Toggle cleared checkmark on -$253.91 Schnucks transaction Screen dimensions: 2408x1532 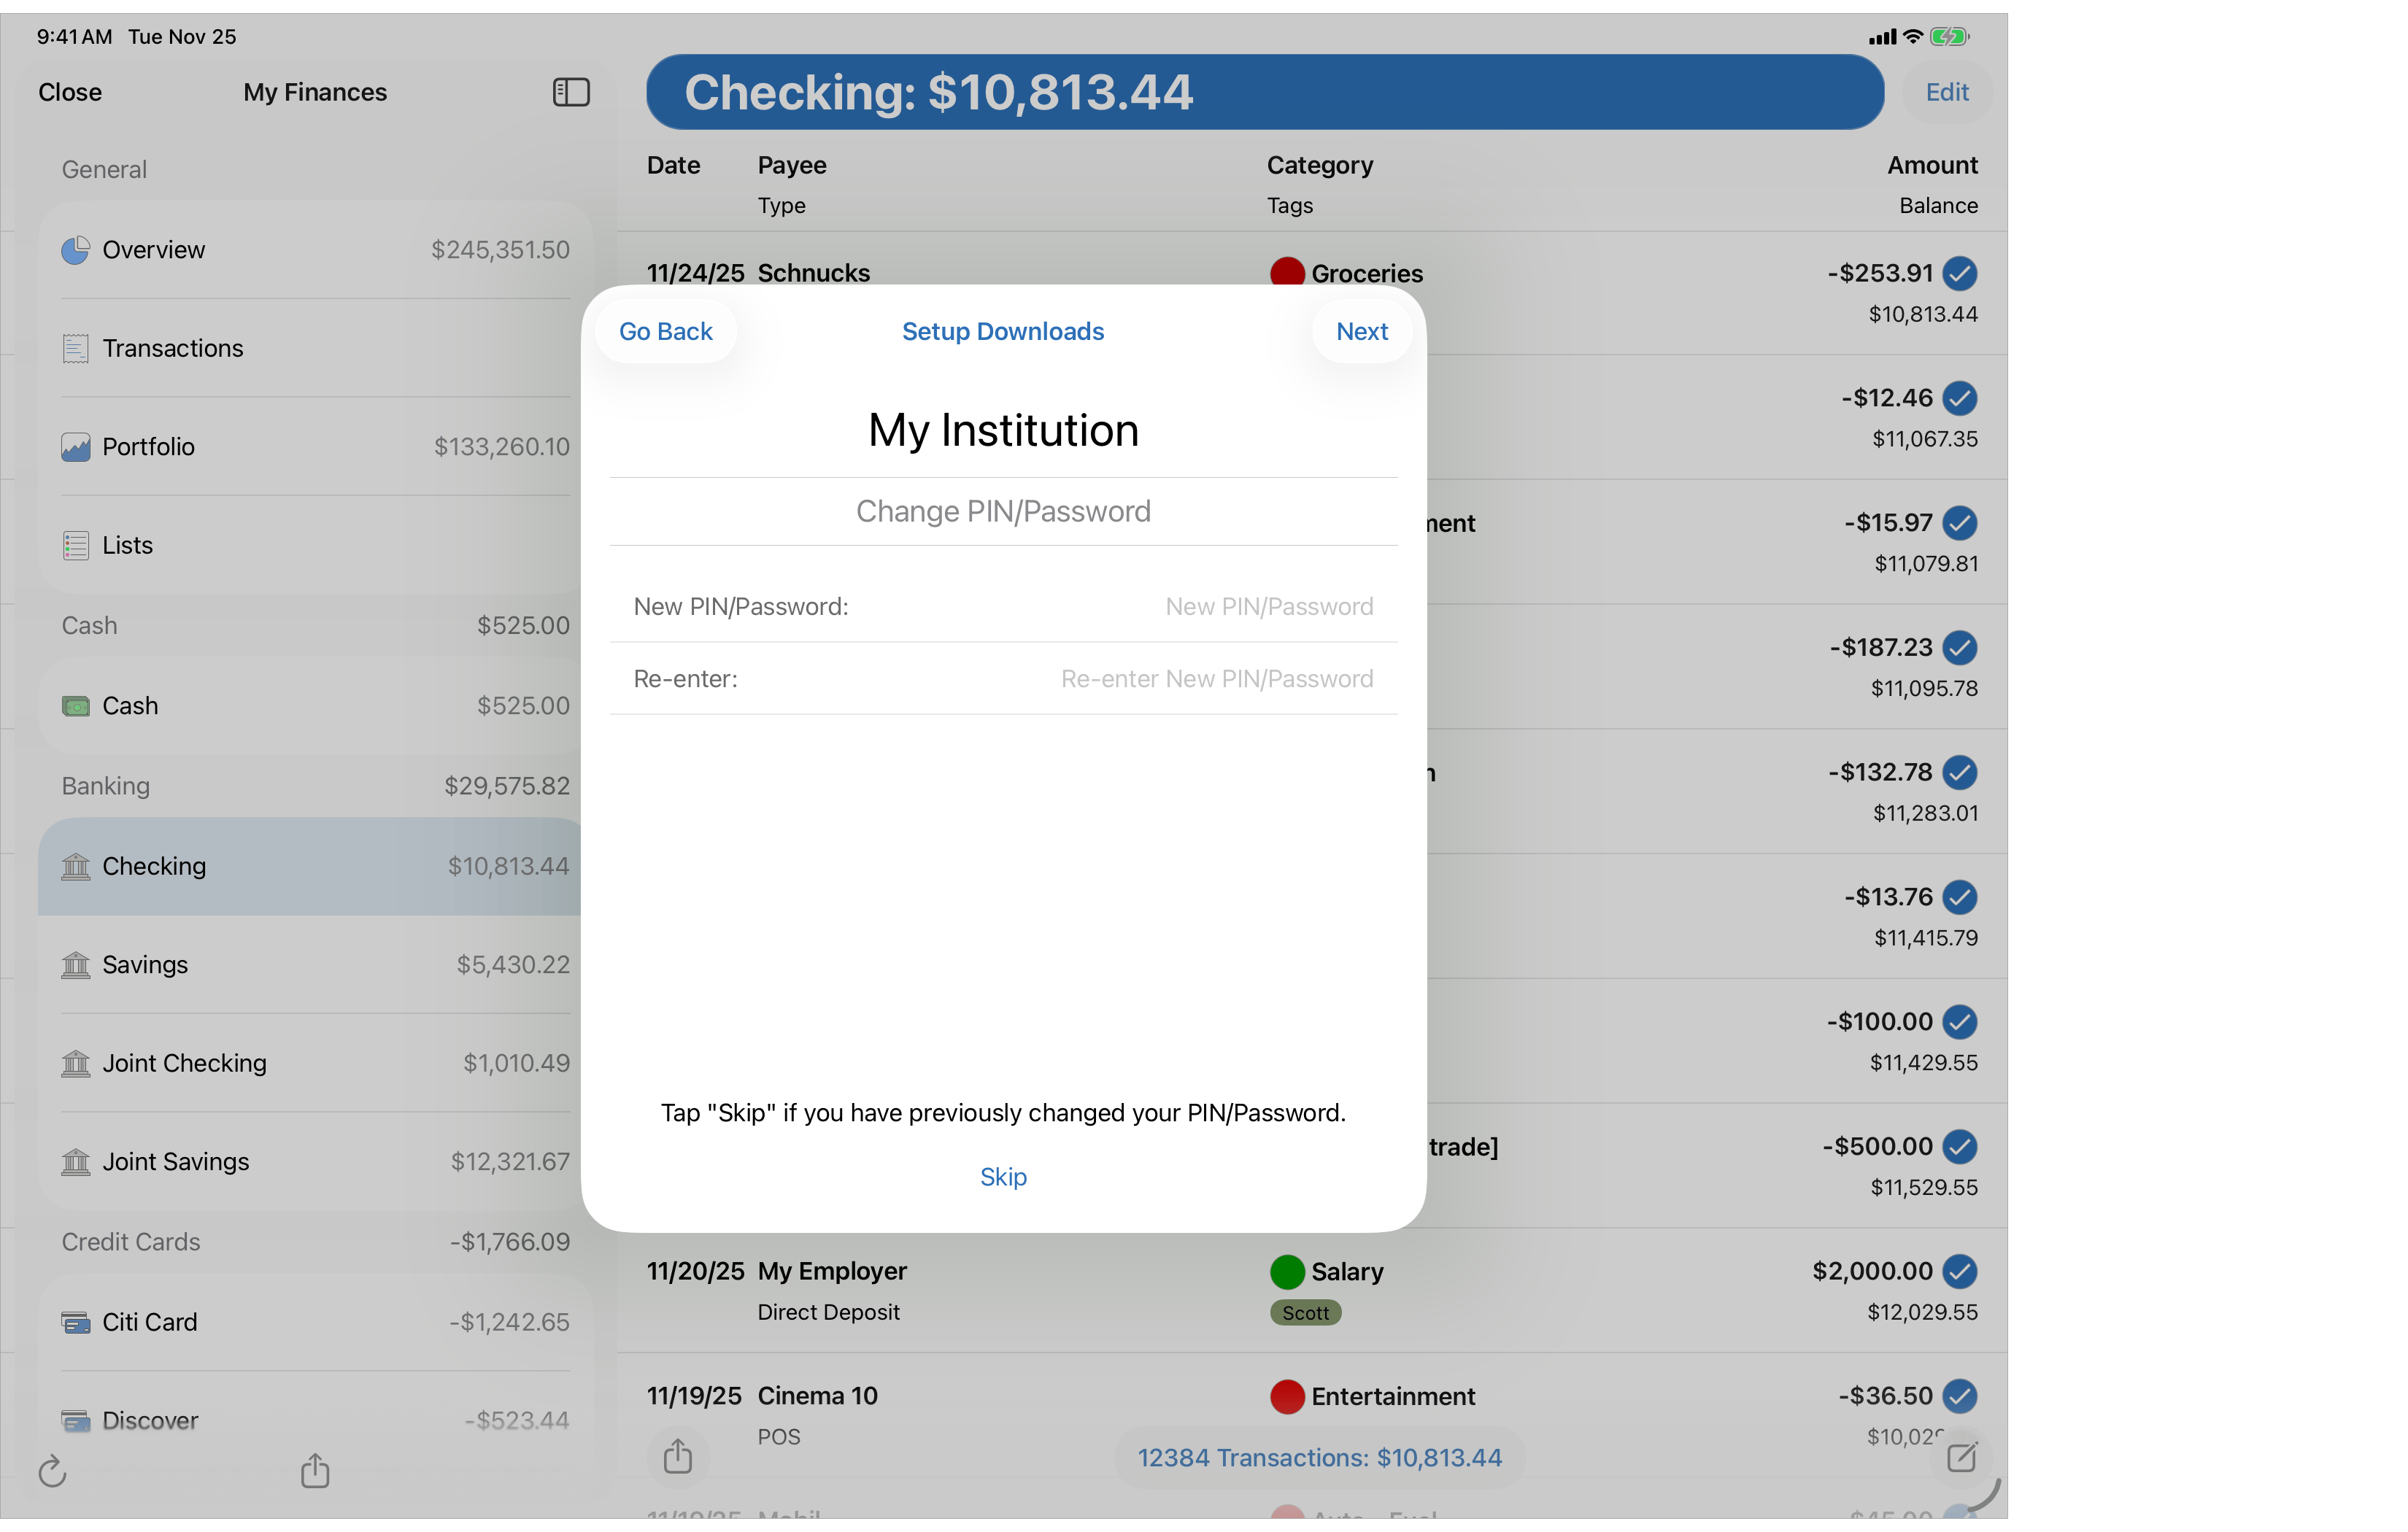(x=1959, y=273)
